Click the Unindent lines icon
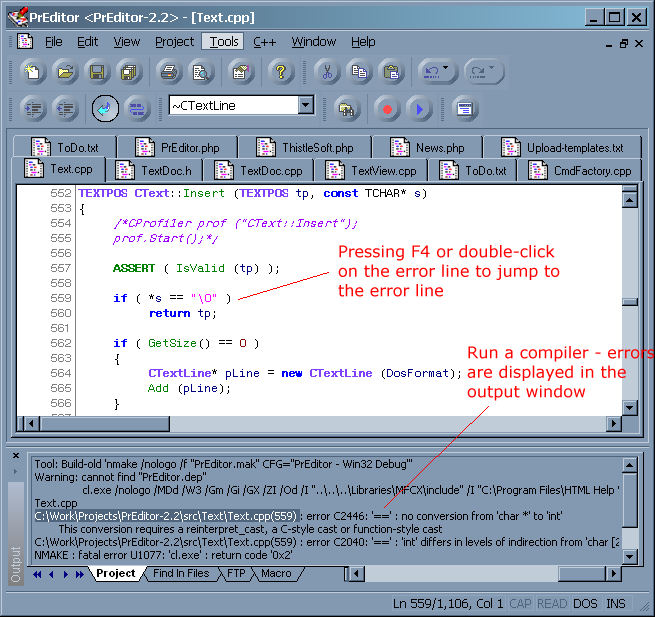The height and width of the screenshot is (617, 655). coord(65,109)
